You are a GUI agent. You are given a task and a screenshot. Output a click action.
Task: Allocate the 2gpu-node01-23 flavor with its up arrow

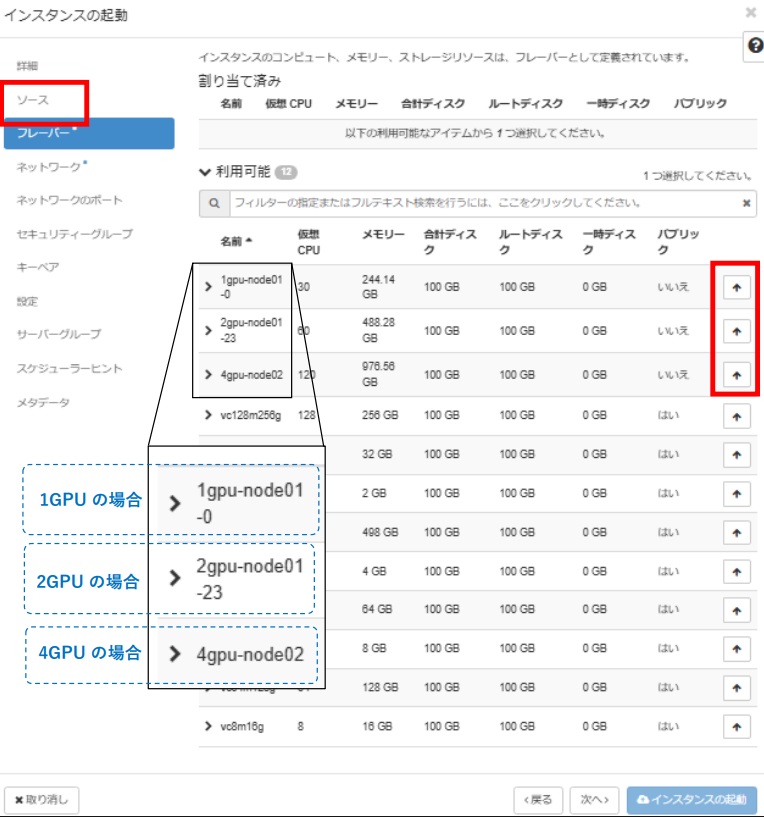pyautogui.click(x=736, y=331)
